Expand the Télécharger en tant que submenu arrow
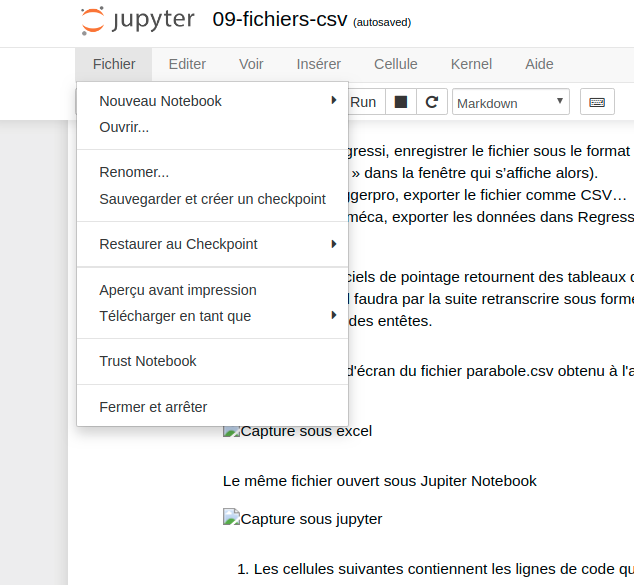The width and height of the screenshot is (634, 585). pyautogui.click(x=334, y=315)
